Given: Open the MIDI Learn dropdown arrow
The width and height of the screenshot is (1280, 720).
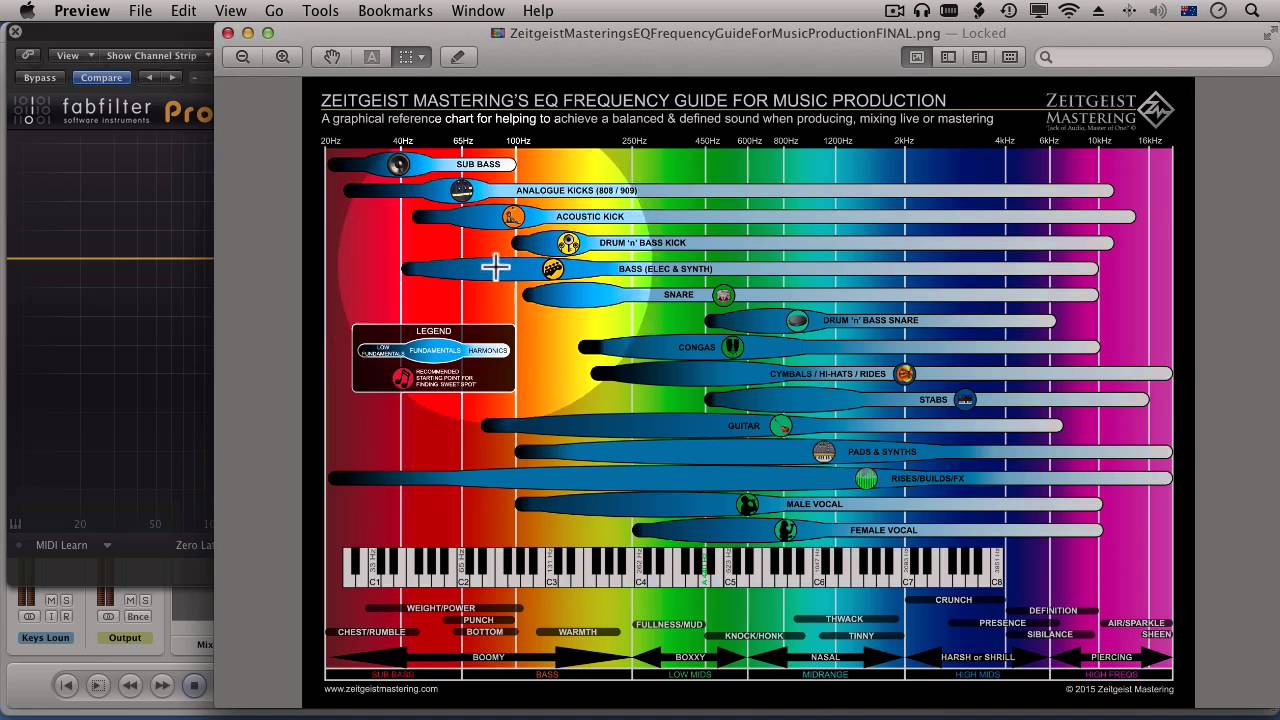Looking at the screenshot, I should (107, 545).
